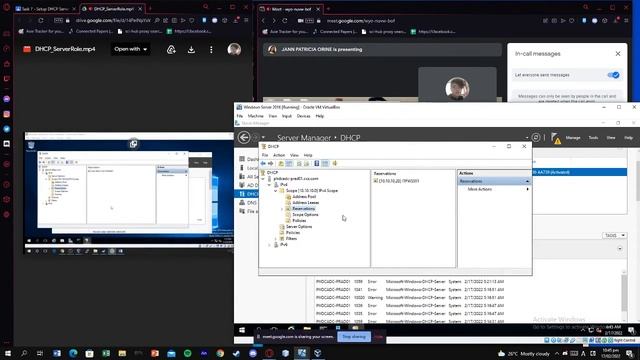Click Stop sharing button

pyautogui.click(x=354, y=337)
